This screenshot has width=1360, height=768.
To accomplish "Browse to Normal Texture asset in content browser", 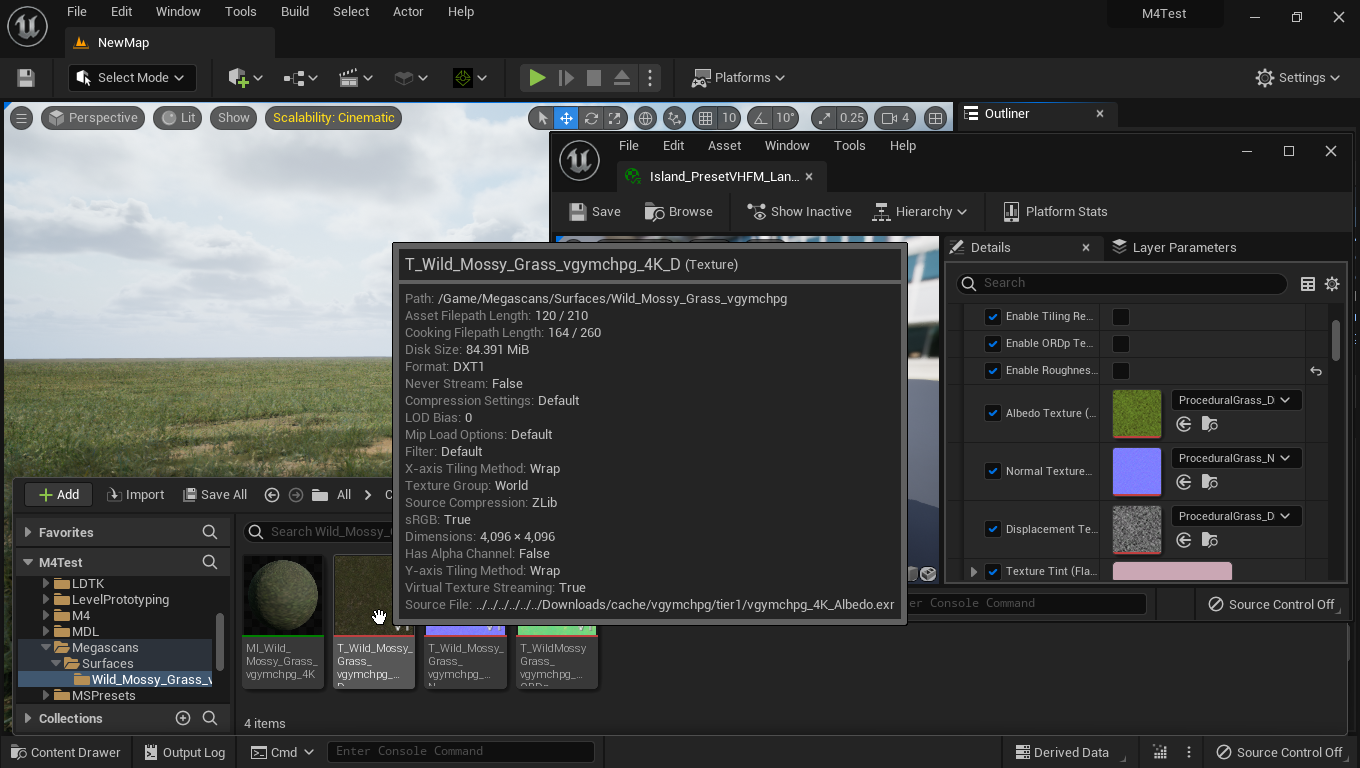I will pos(1209,482).
